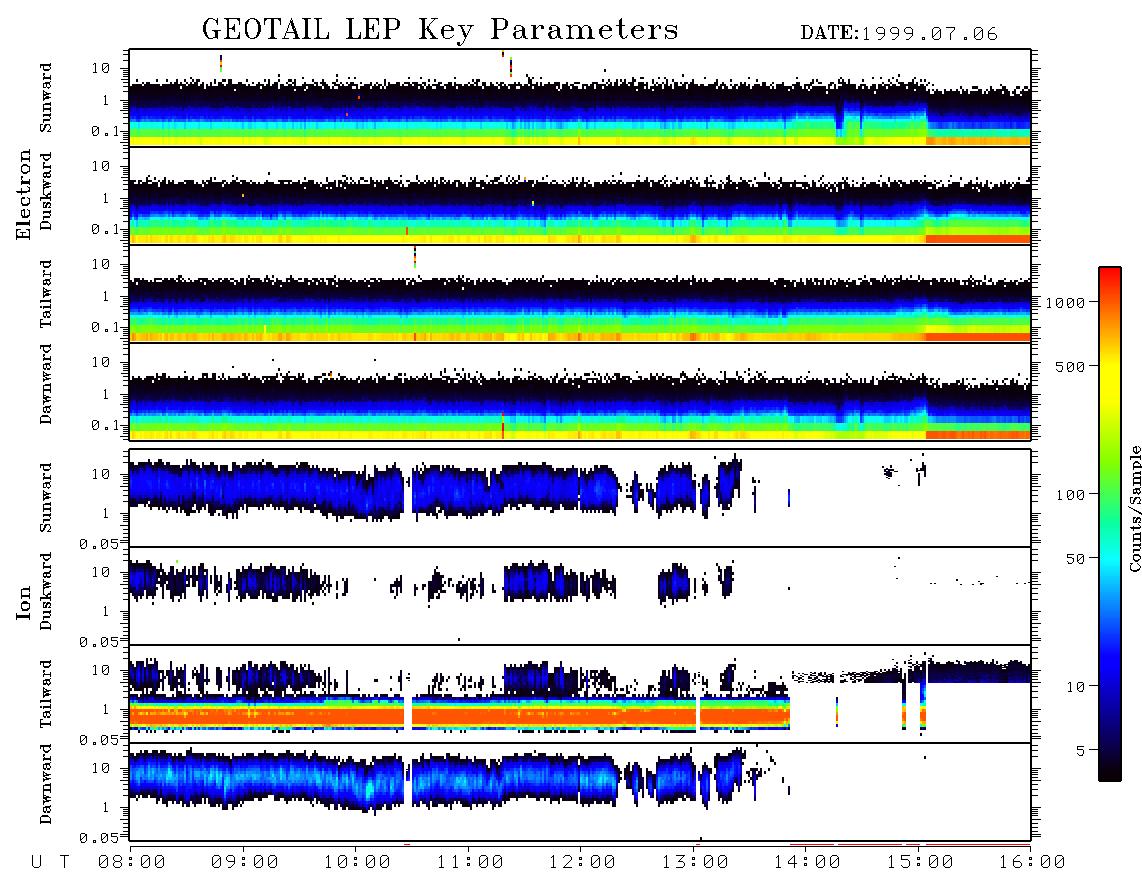This screenshot has height=880, width=1142.
Task: Click the vertical Electron group label
Action: tap(23, 194)
